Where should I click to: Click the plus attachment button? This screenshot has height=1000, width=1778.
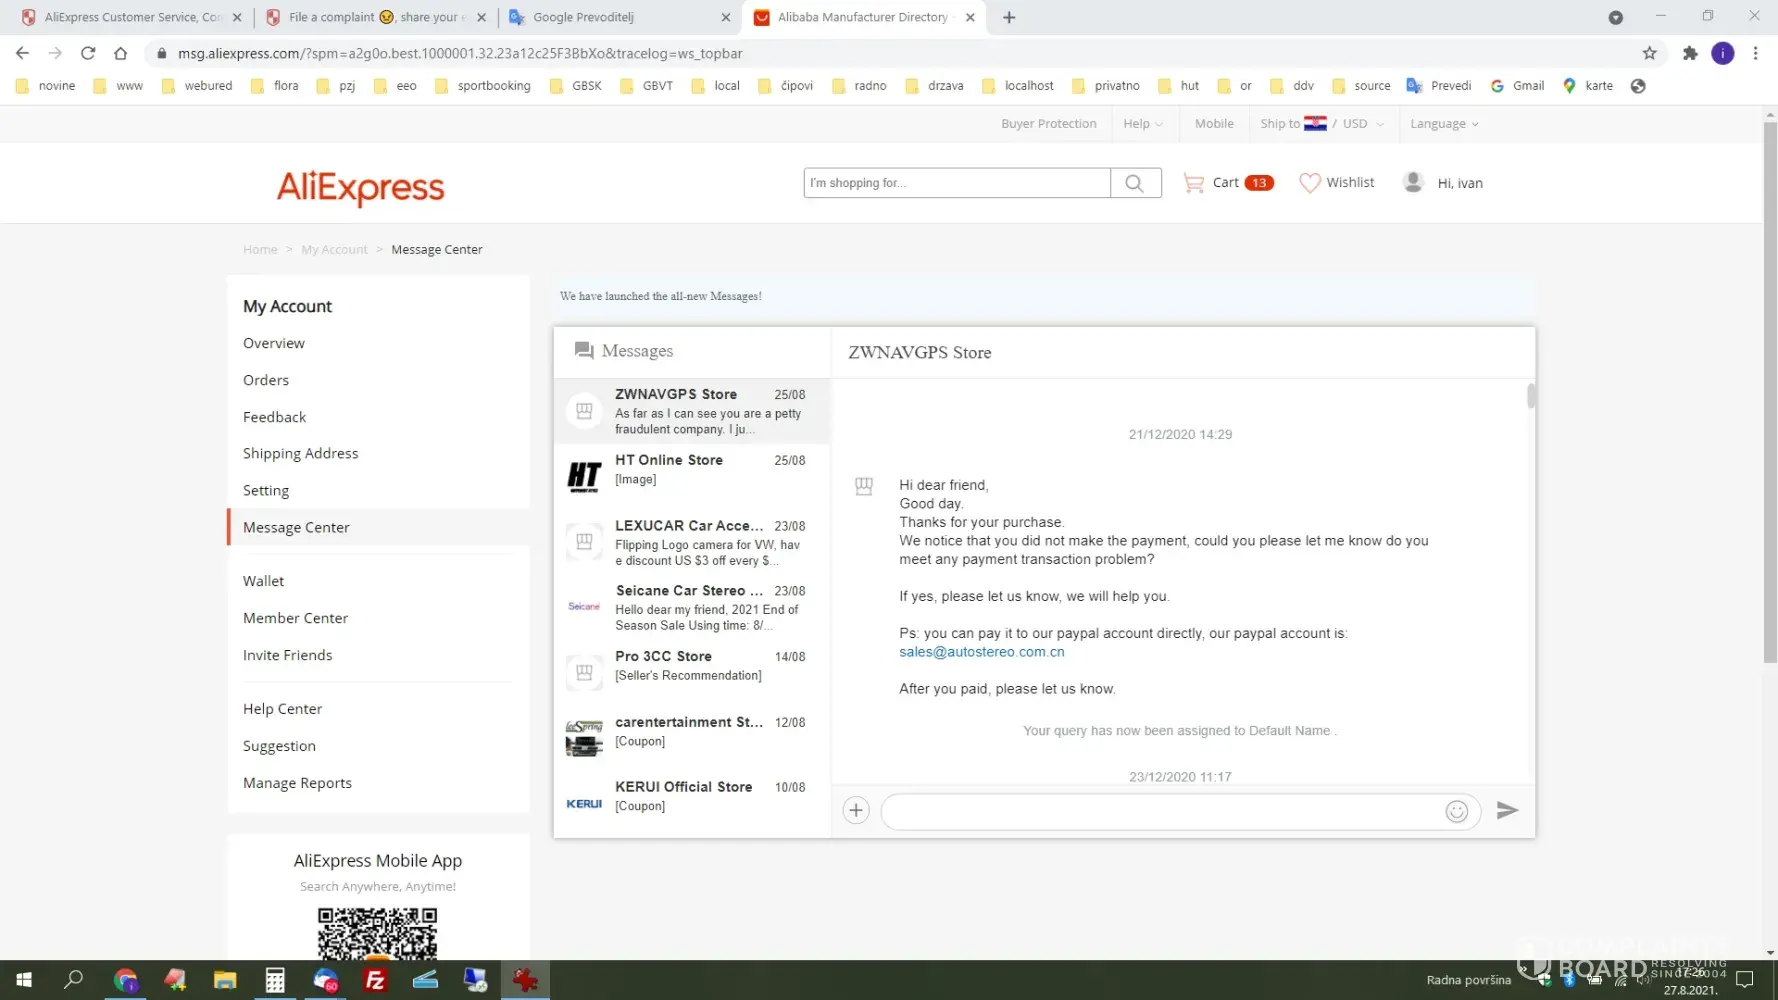point(856,810)
